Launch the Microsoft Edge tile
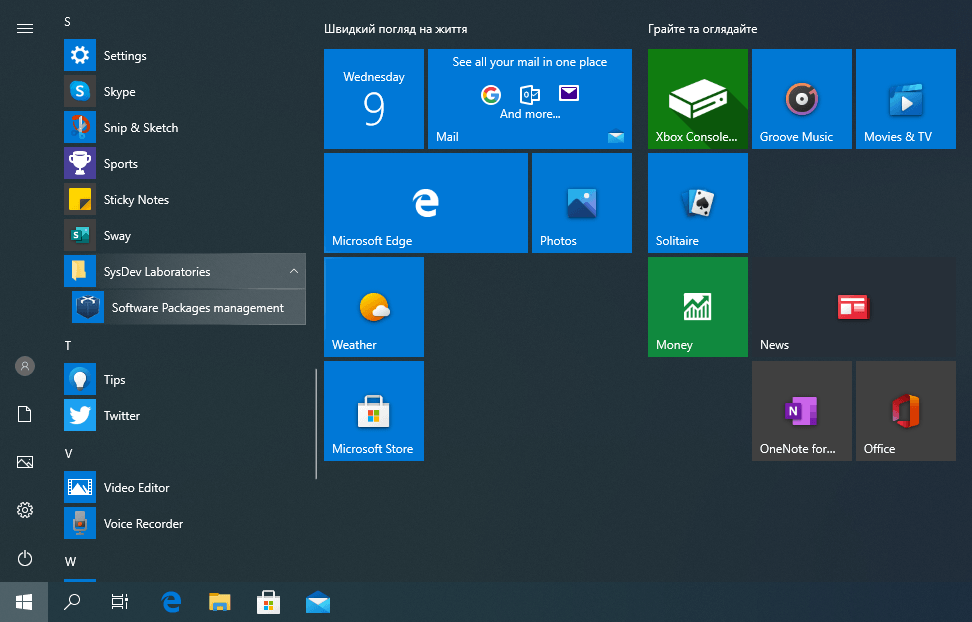 426,203
